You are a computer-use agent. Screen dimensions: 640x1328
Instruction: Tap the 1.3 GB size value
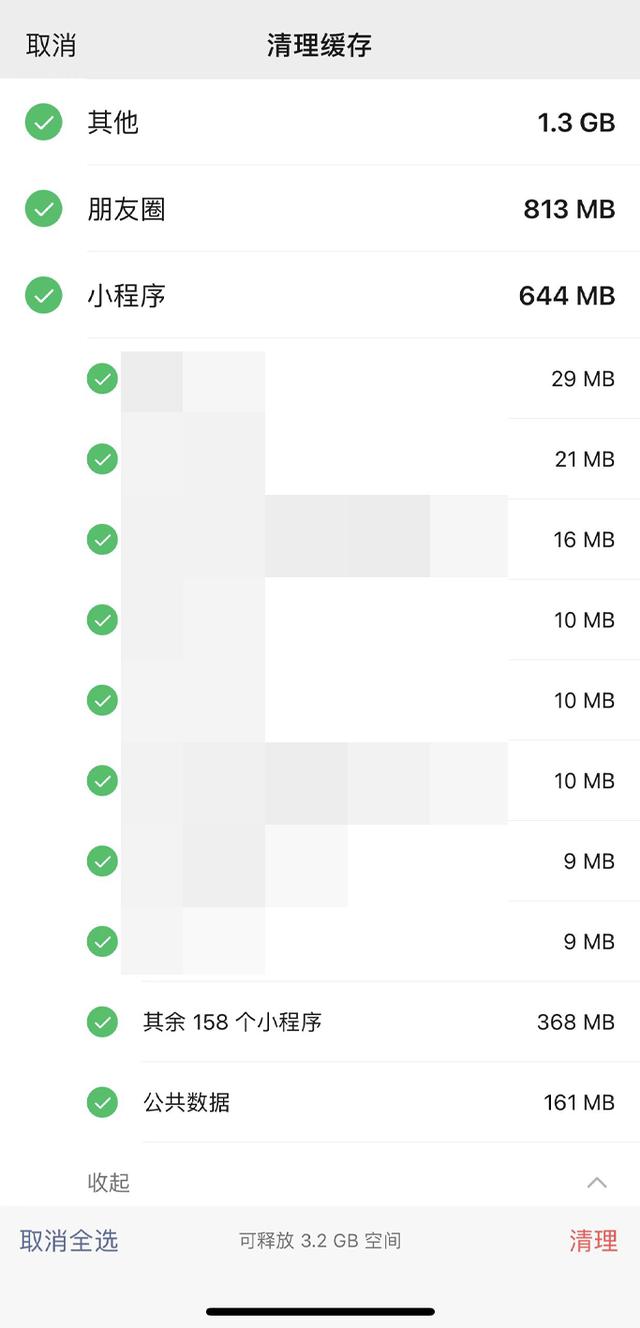pos(576,123)
